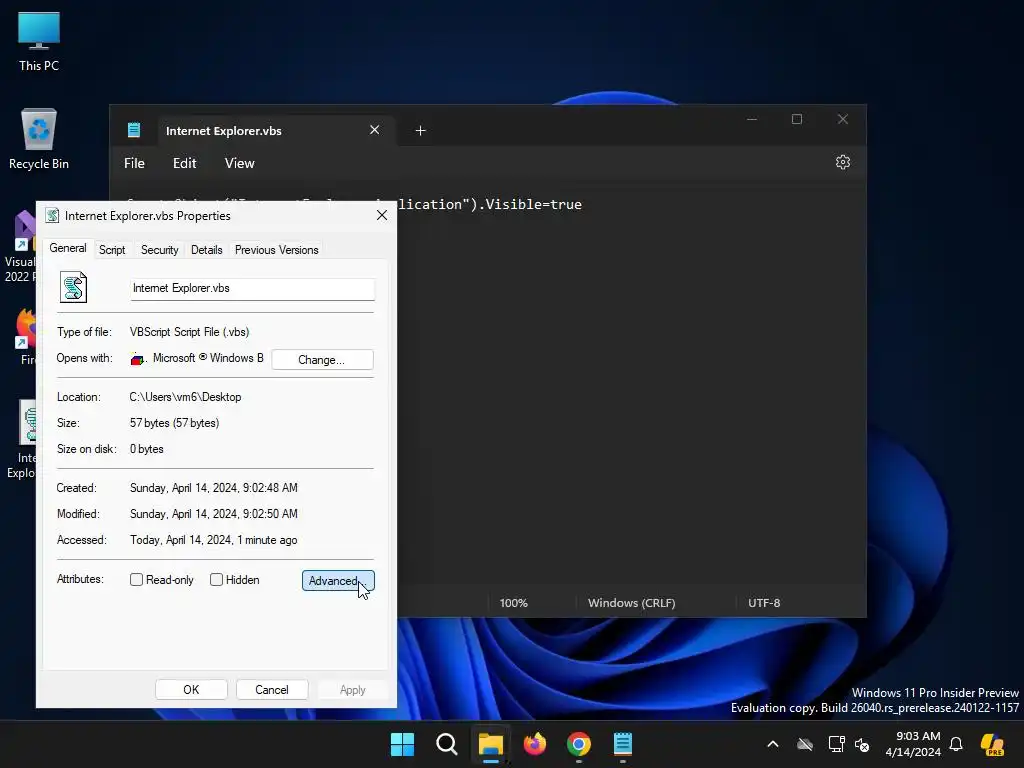Launch Google Chrome from the taskbar
Viewport: 1024px width, 768px height.
coord(579,744)
